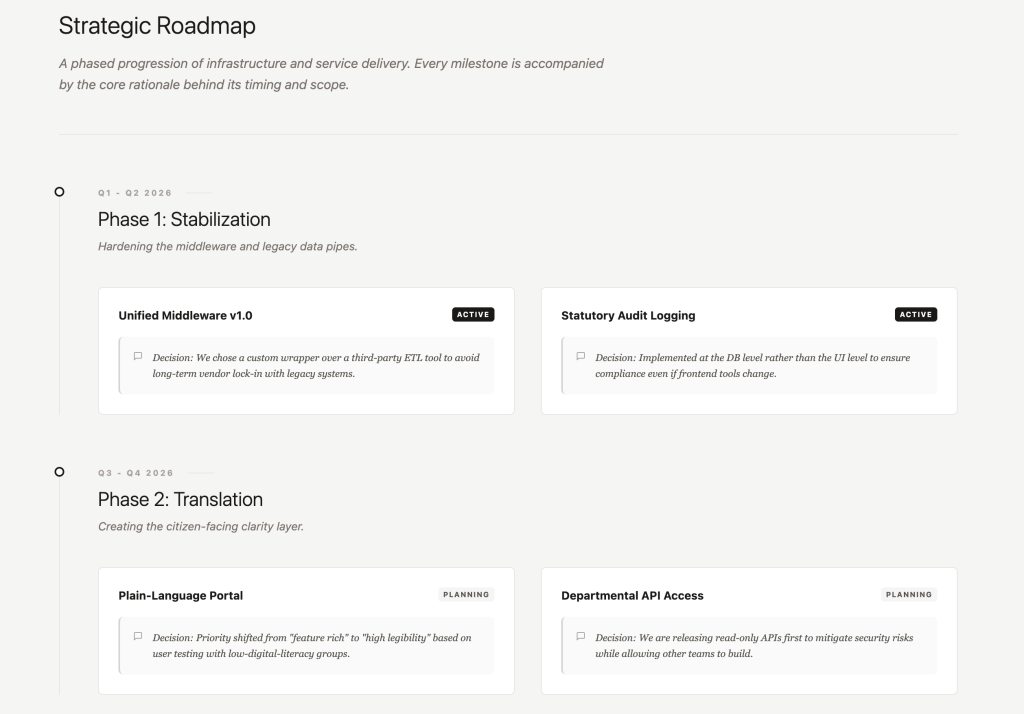Click the ACTIVE badge on Statutory Audit Logging

(x=915, y=314)
